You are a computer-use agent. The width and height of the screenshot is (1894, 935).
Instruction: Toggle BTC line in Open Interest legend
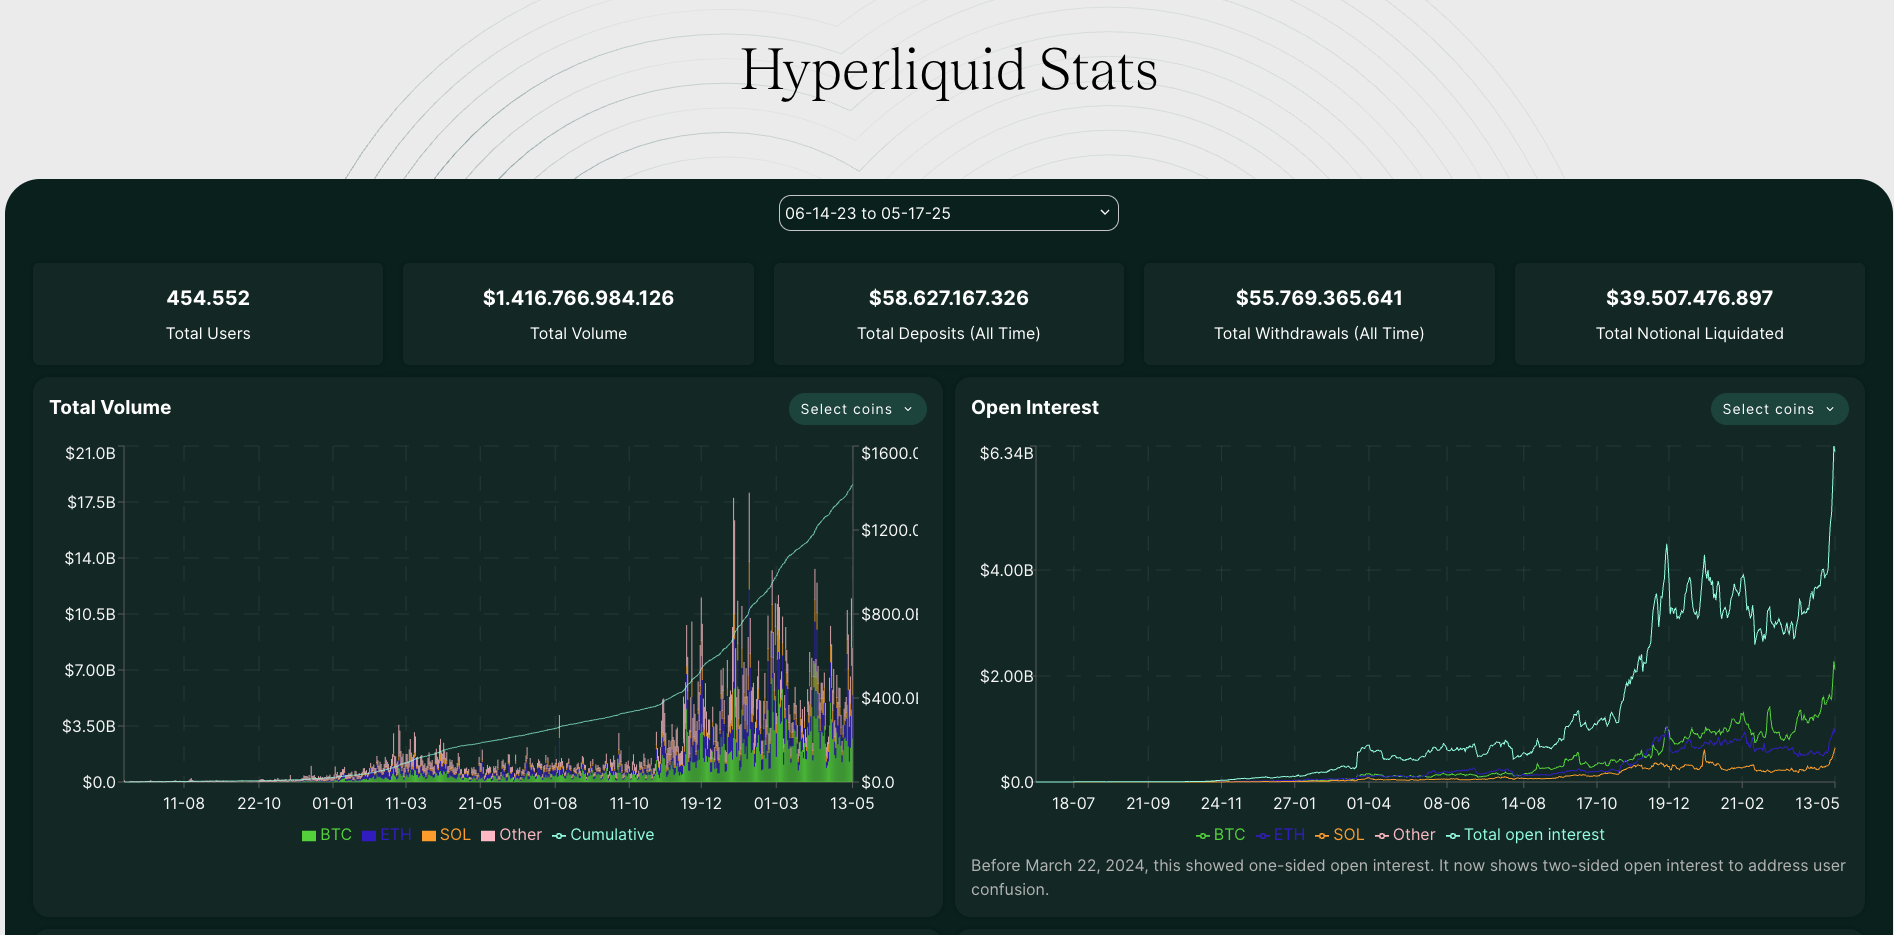[1221, 835]
